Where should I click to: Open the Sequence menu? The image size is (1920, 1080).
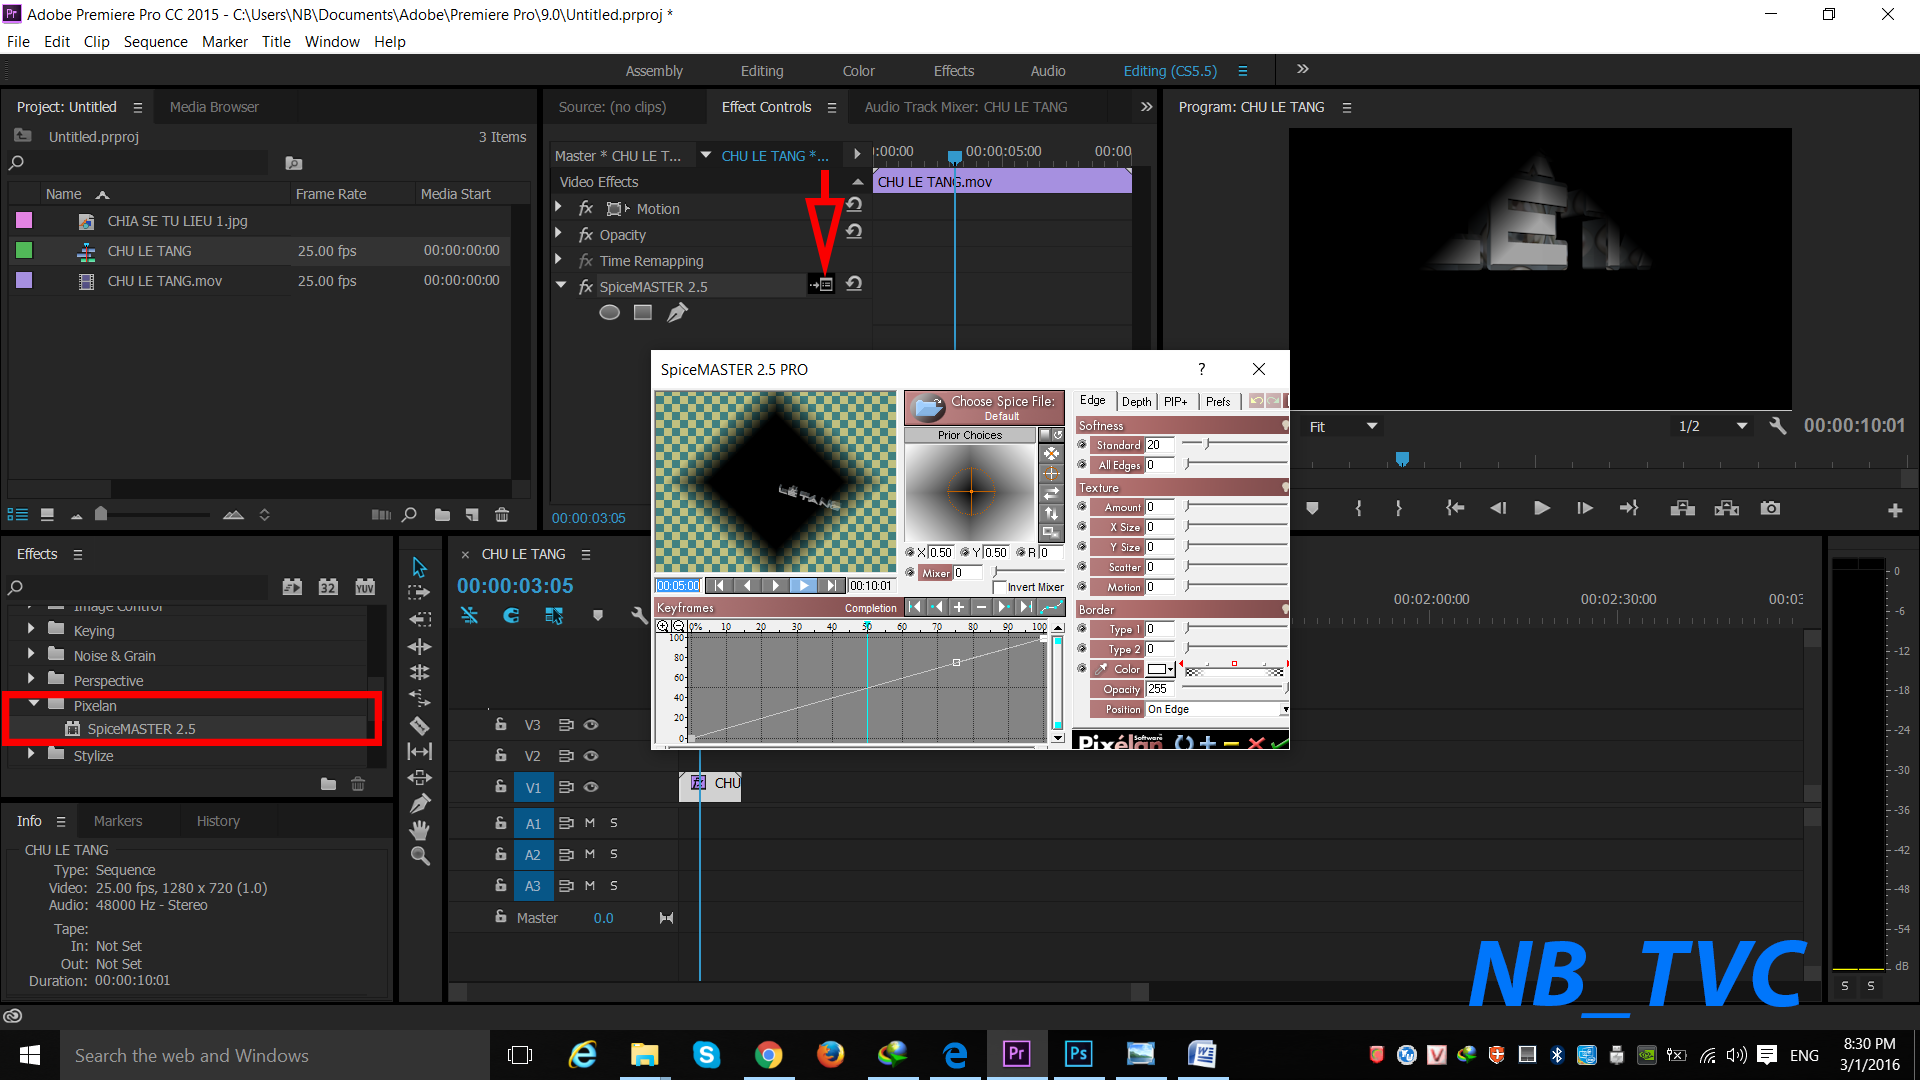[x=155, y=42]
